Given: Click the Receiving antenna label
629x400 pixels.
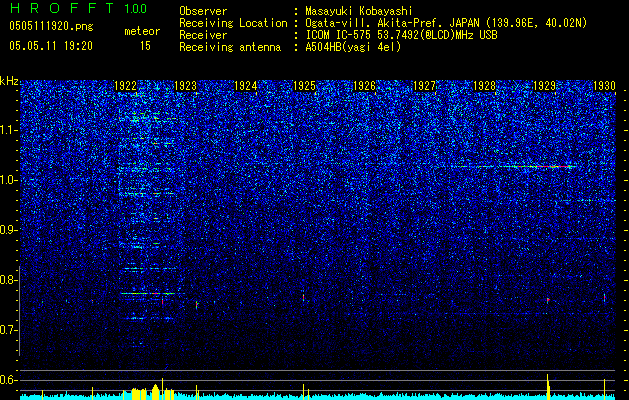Looking at the screenshot, I should tap(230, 47).
